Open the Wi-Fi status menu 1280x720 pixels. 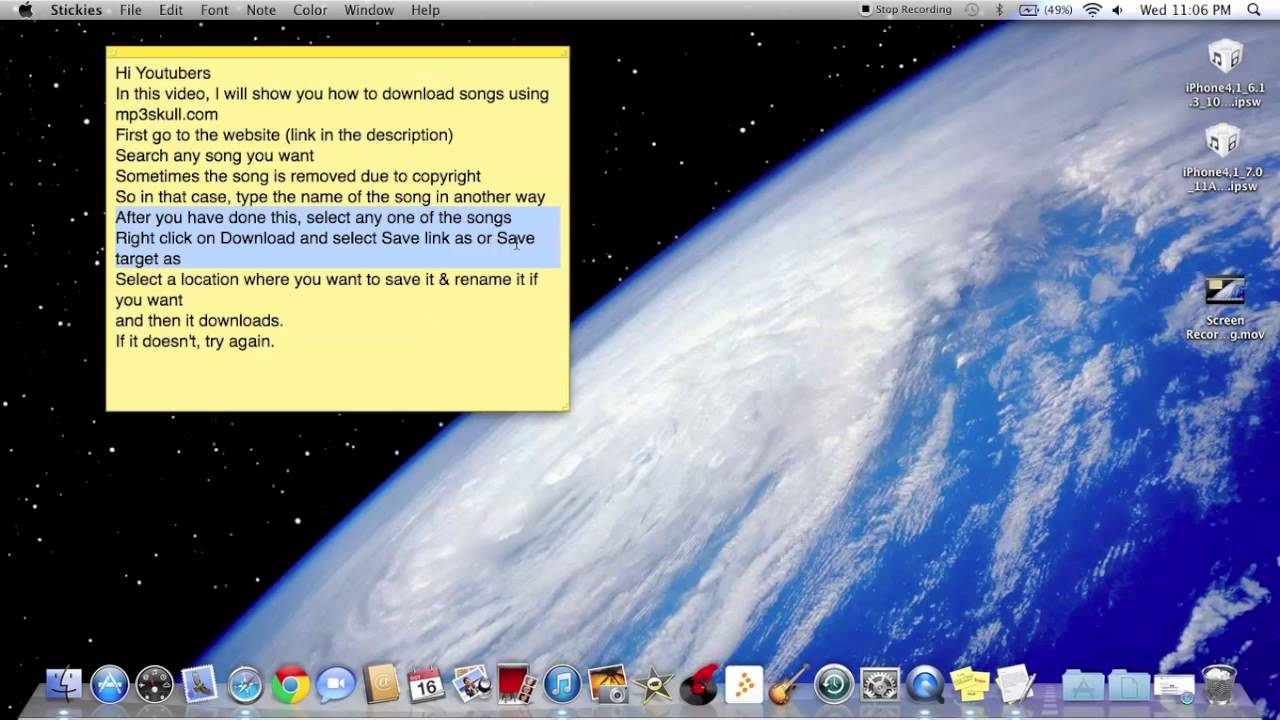[x=1092, y=10]
